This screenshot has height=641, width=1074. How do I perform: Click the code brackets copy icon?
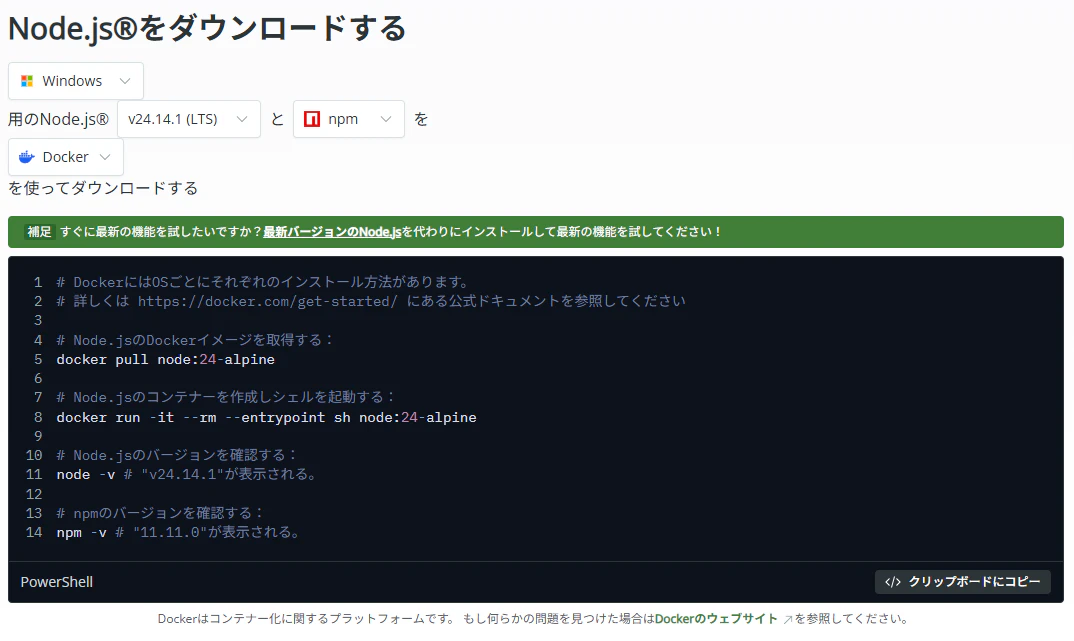(x=892, y=582)
